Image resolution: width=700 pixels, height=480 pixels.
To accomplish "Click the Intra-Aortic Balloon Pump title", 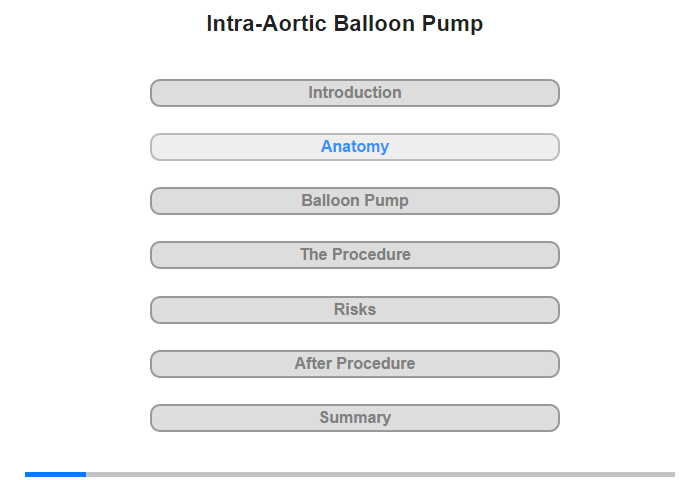I will [345, 24].
